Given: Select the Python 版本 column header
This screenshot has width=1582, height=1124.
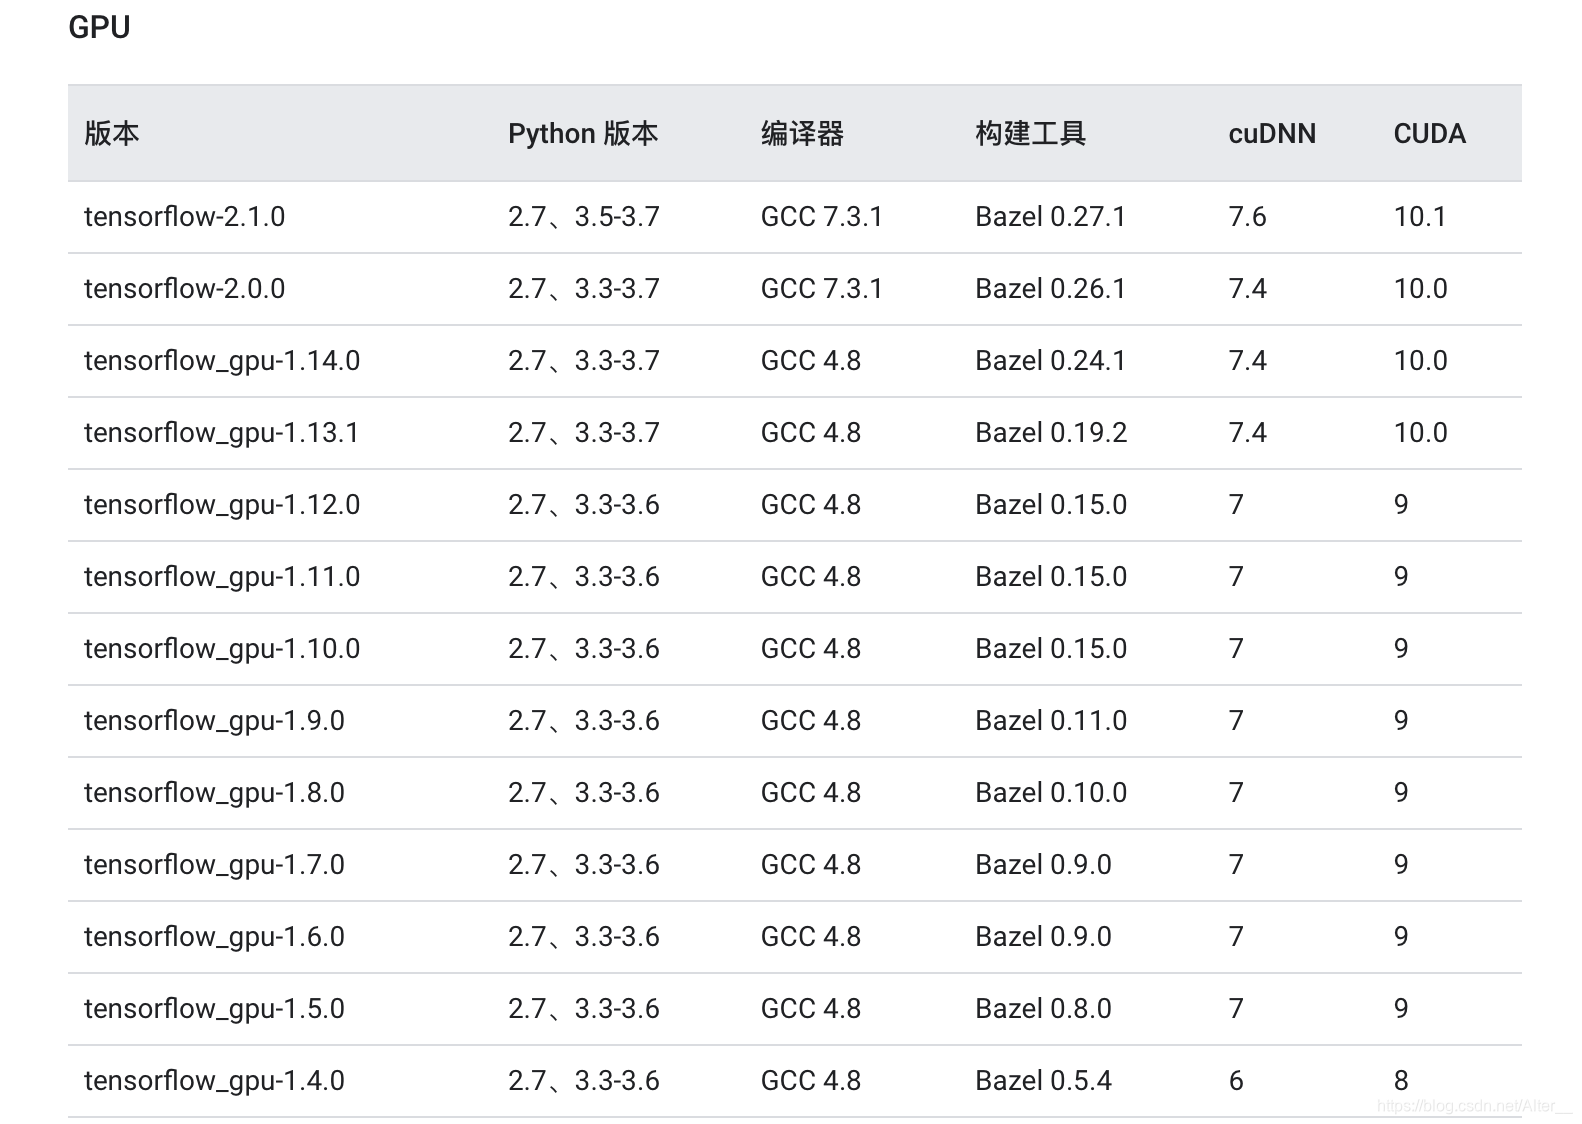Looking at the screenshot, I should (583, 133).
